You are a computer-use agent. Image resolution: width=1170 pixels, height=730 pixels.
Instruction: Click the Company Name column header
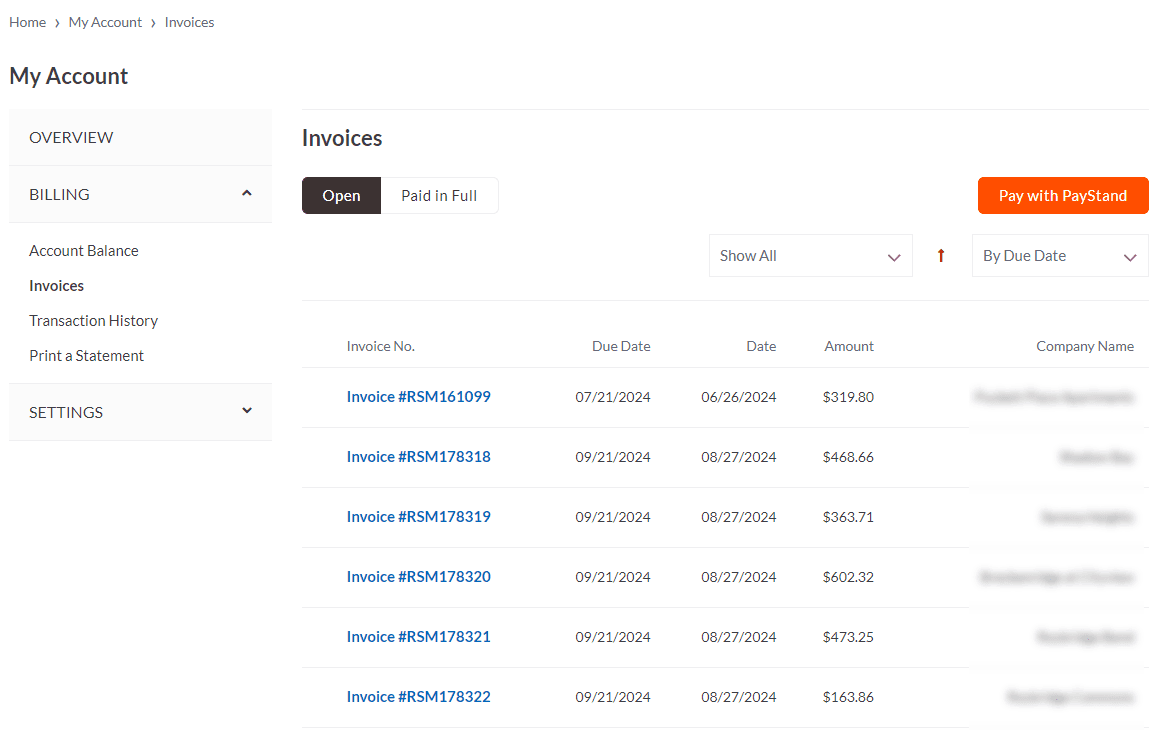tap(1085, 346)
